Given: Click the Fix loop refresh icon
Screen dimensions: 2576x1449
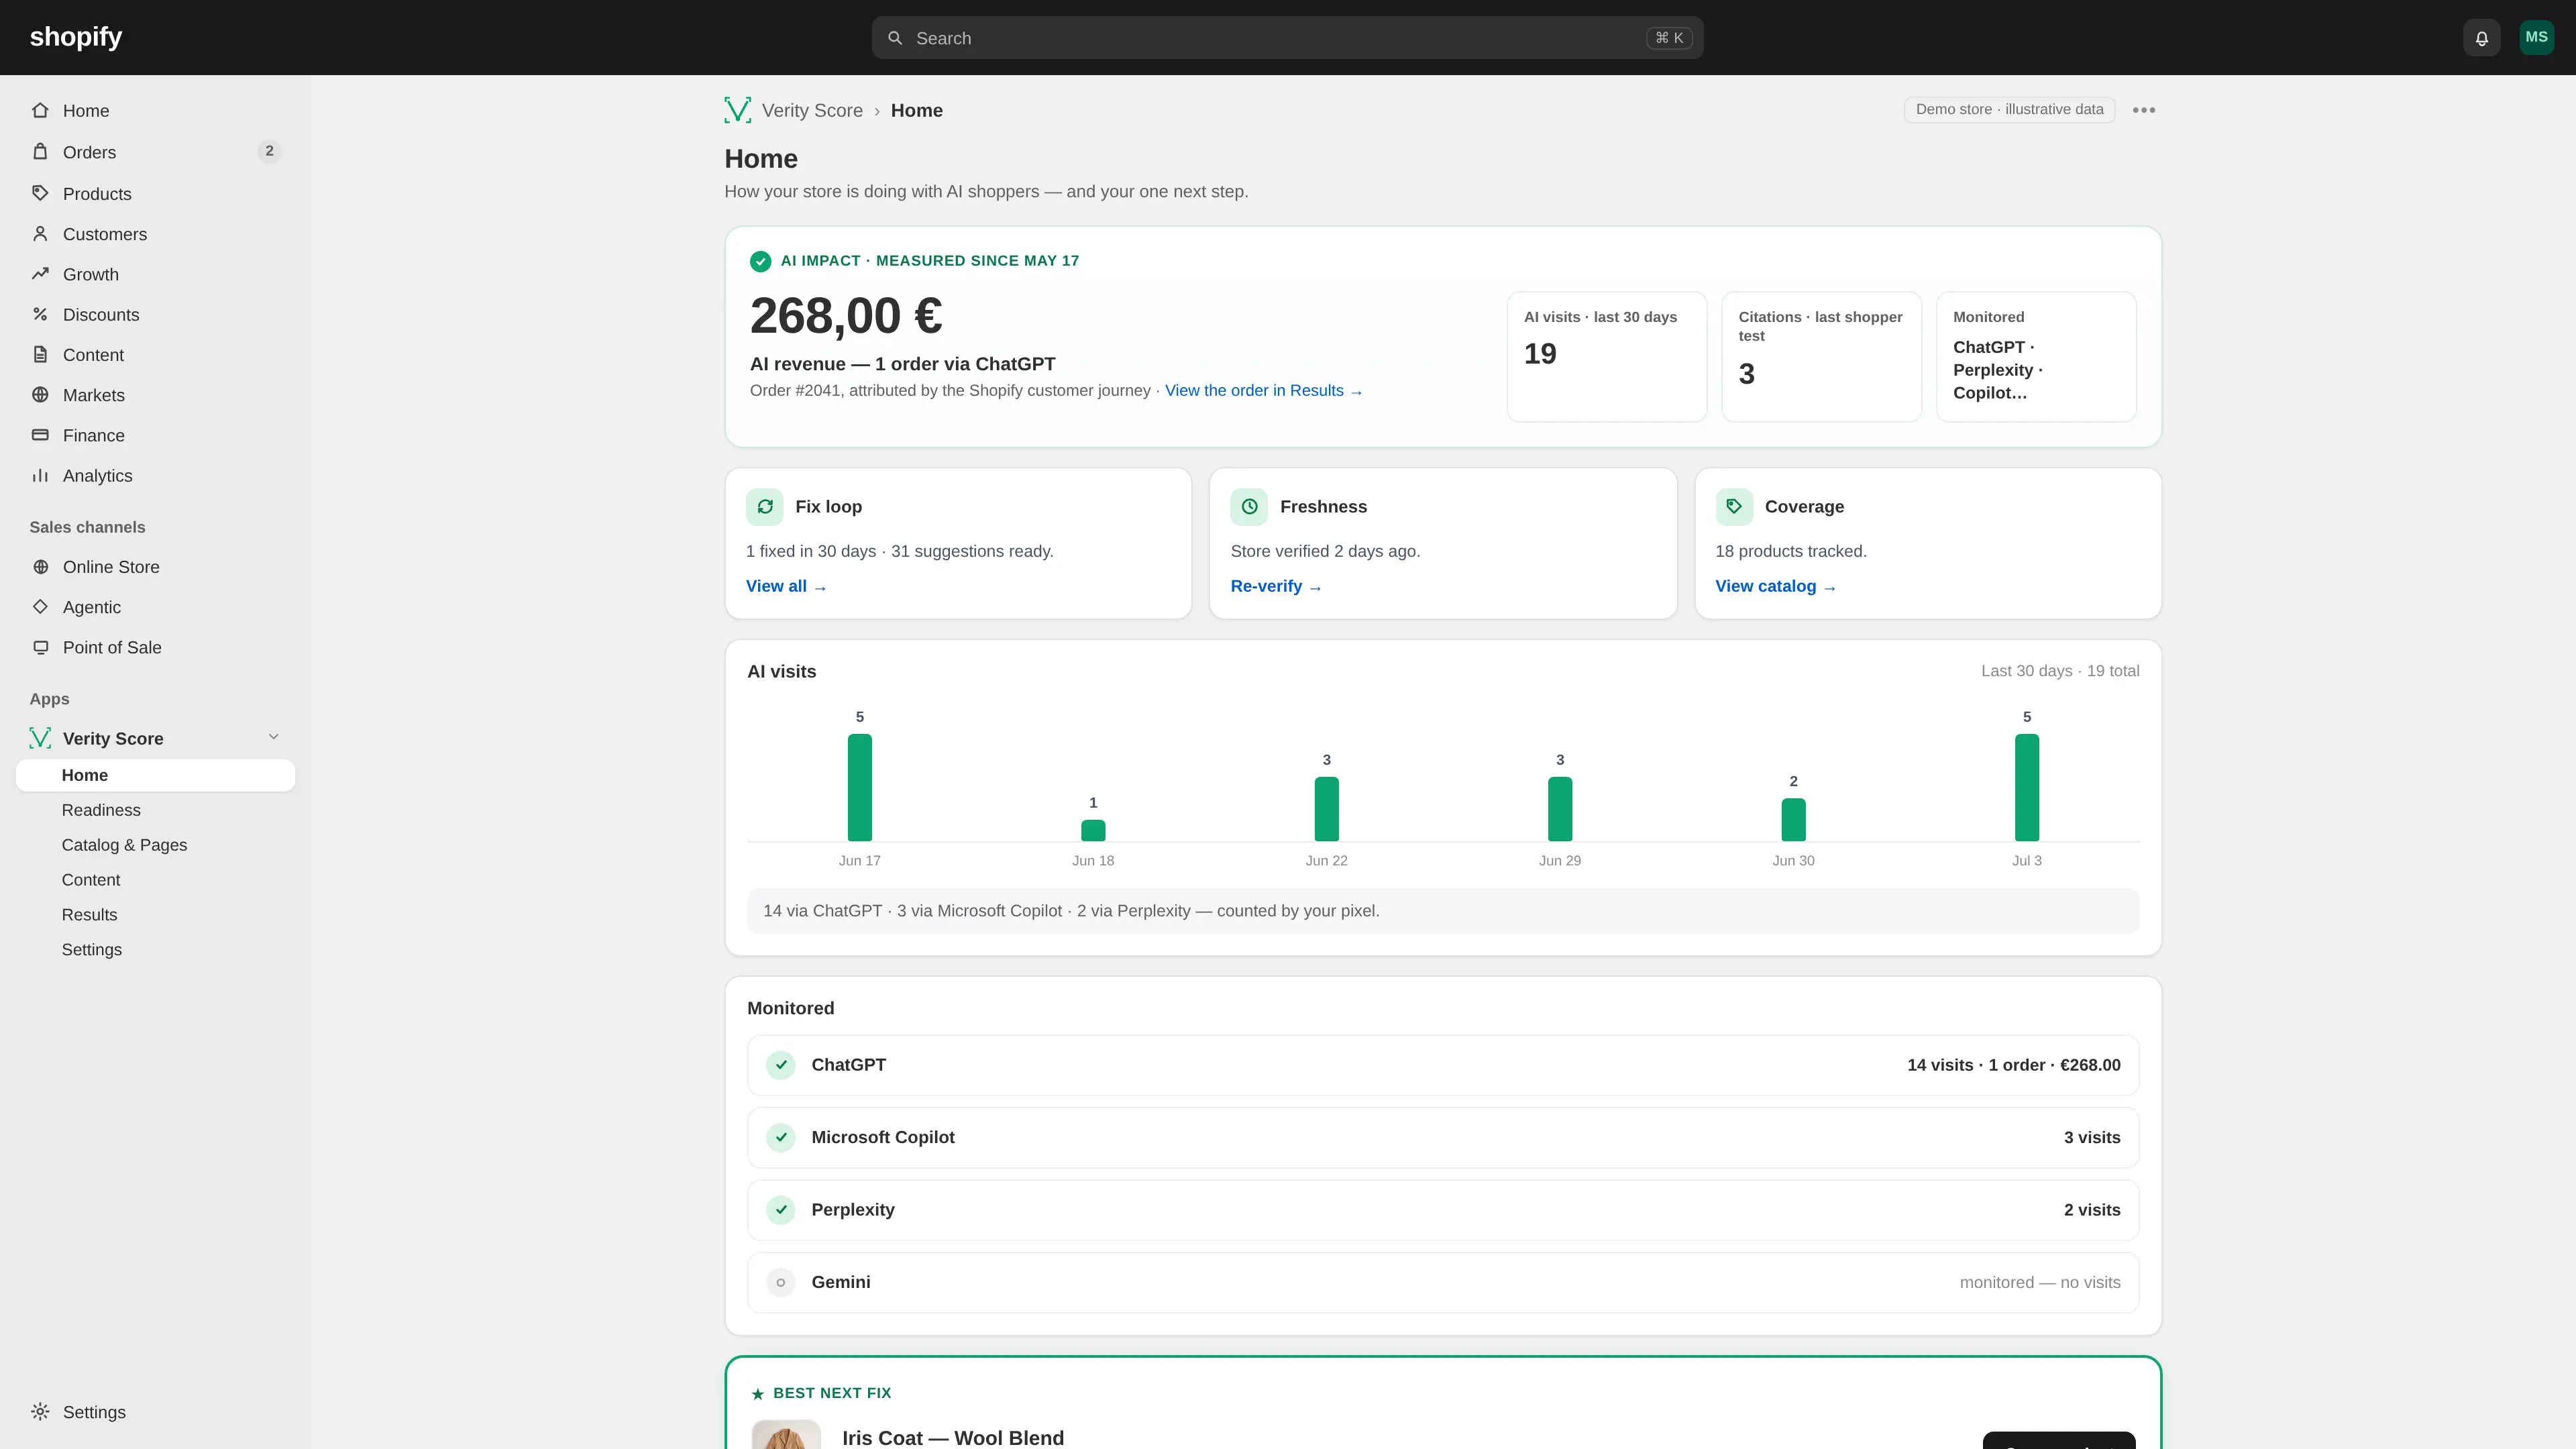Looking at the screenshot, I should click(x=765, y=507).
